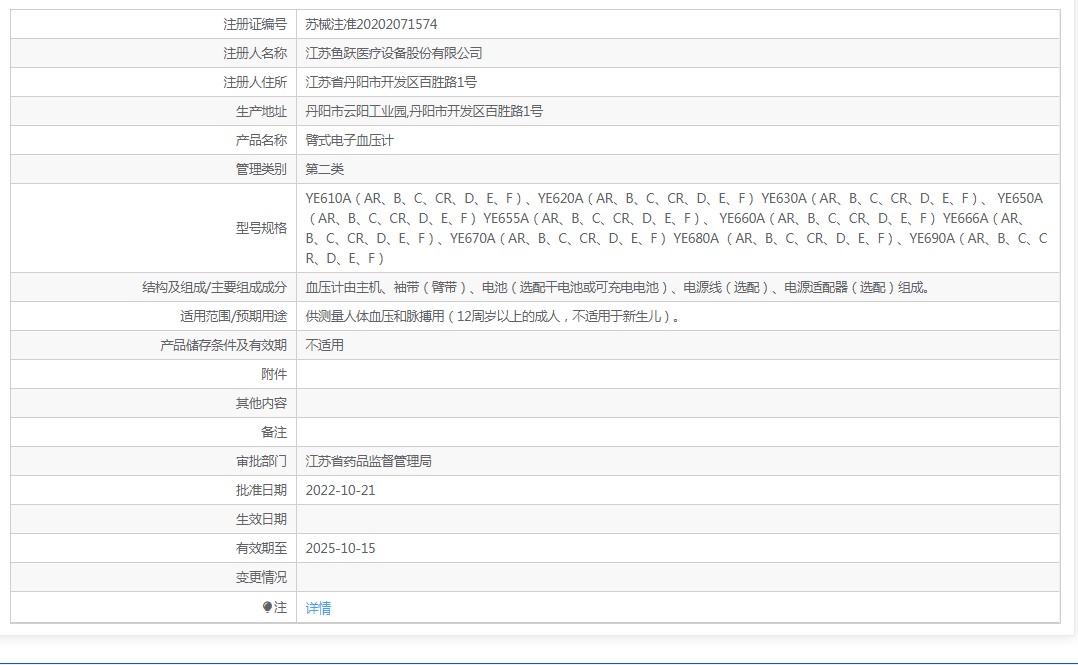Screen dimensions: 1078x665
Task: Click the model specification text starting YE610A
Action: pyautogui.click(x=677, y=228)
